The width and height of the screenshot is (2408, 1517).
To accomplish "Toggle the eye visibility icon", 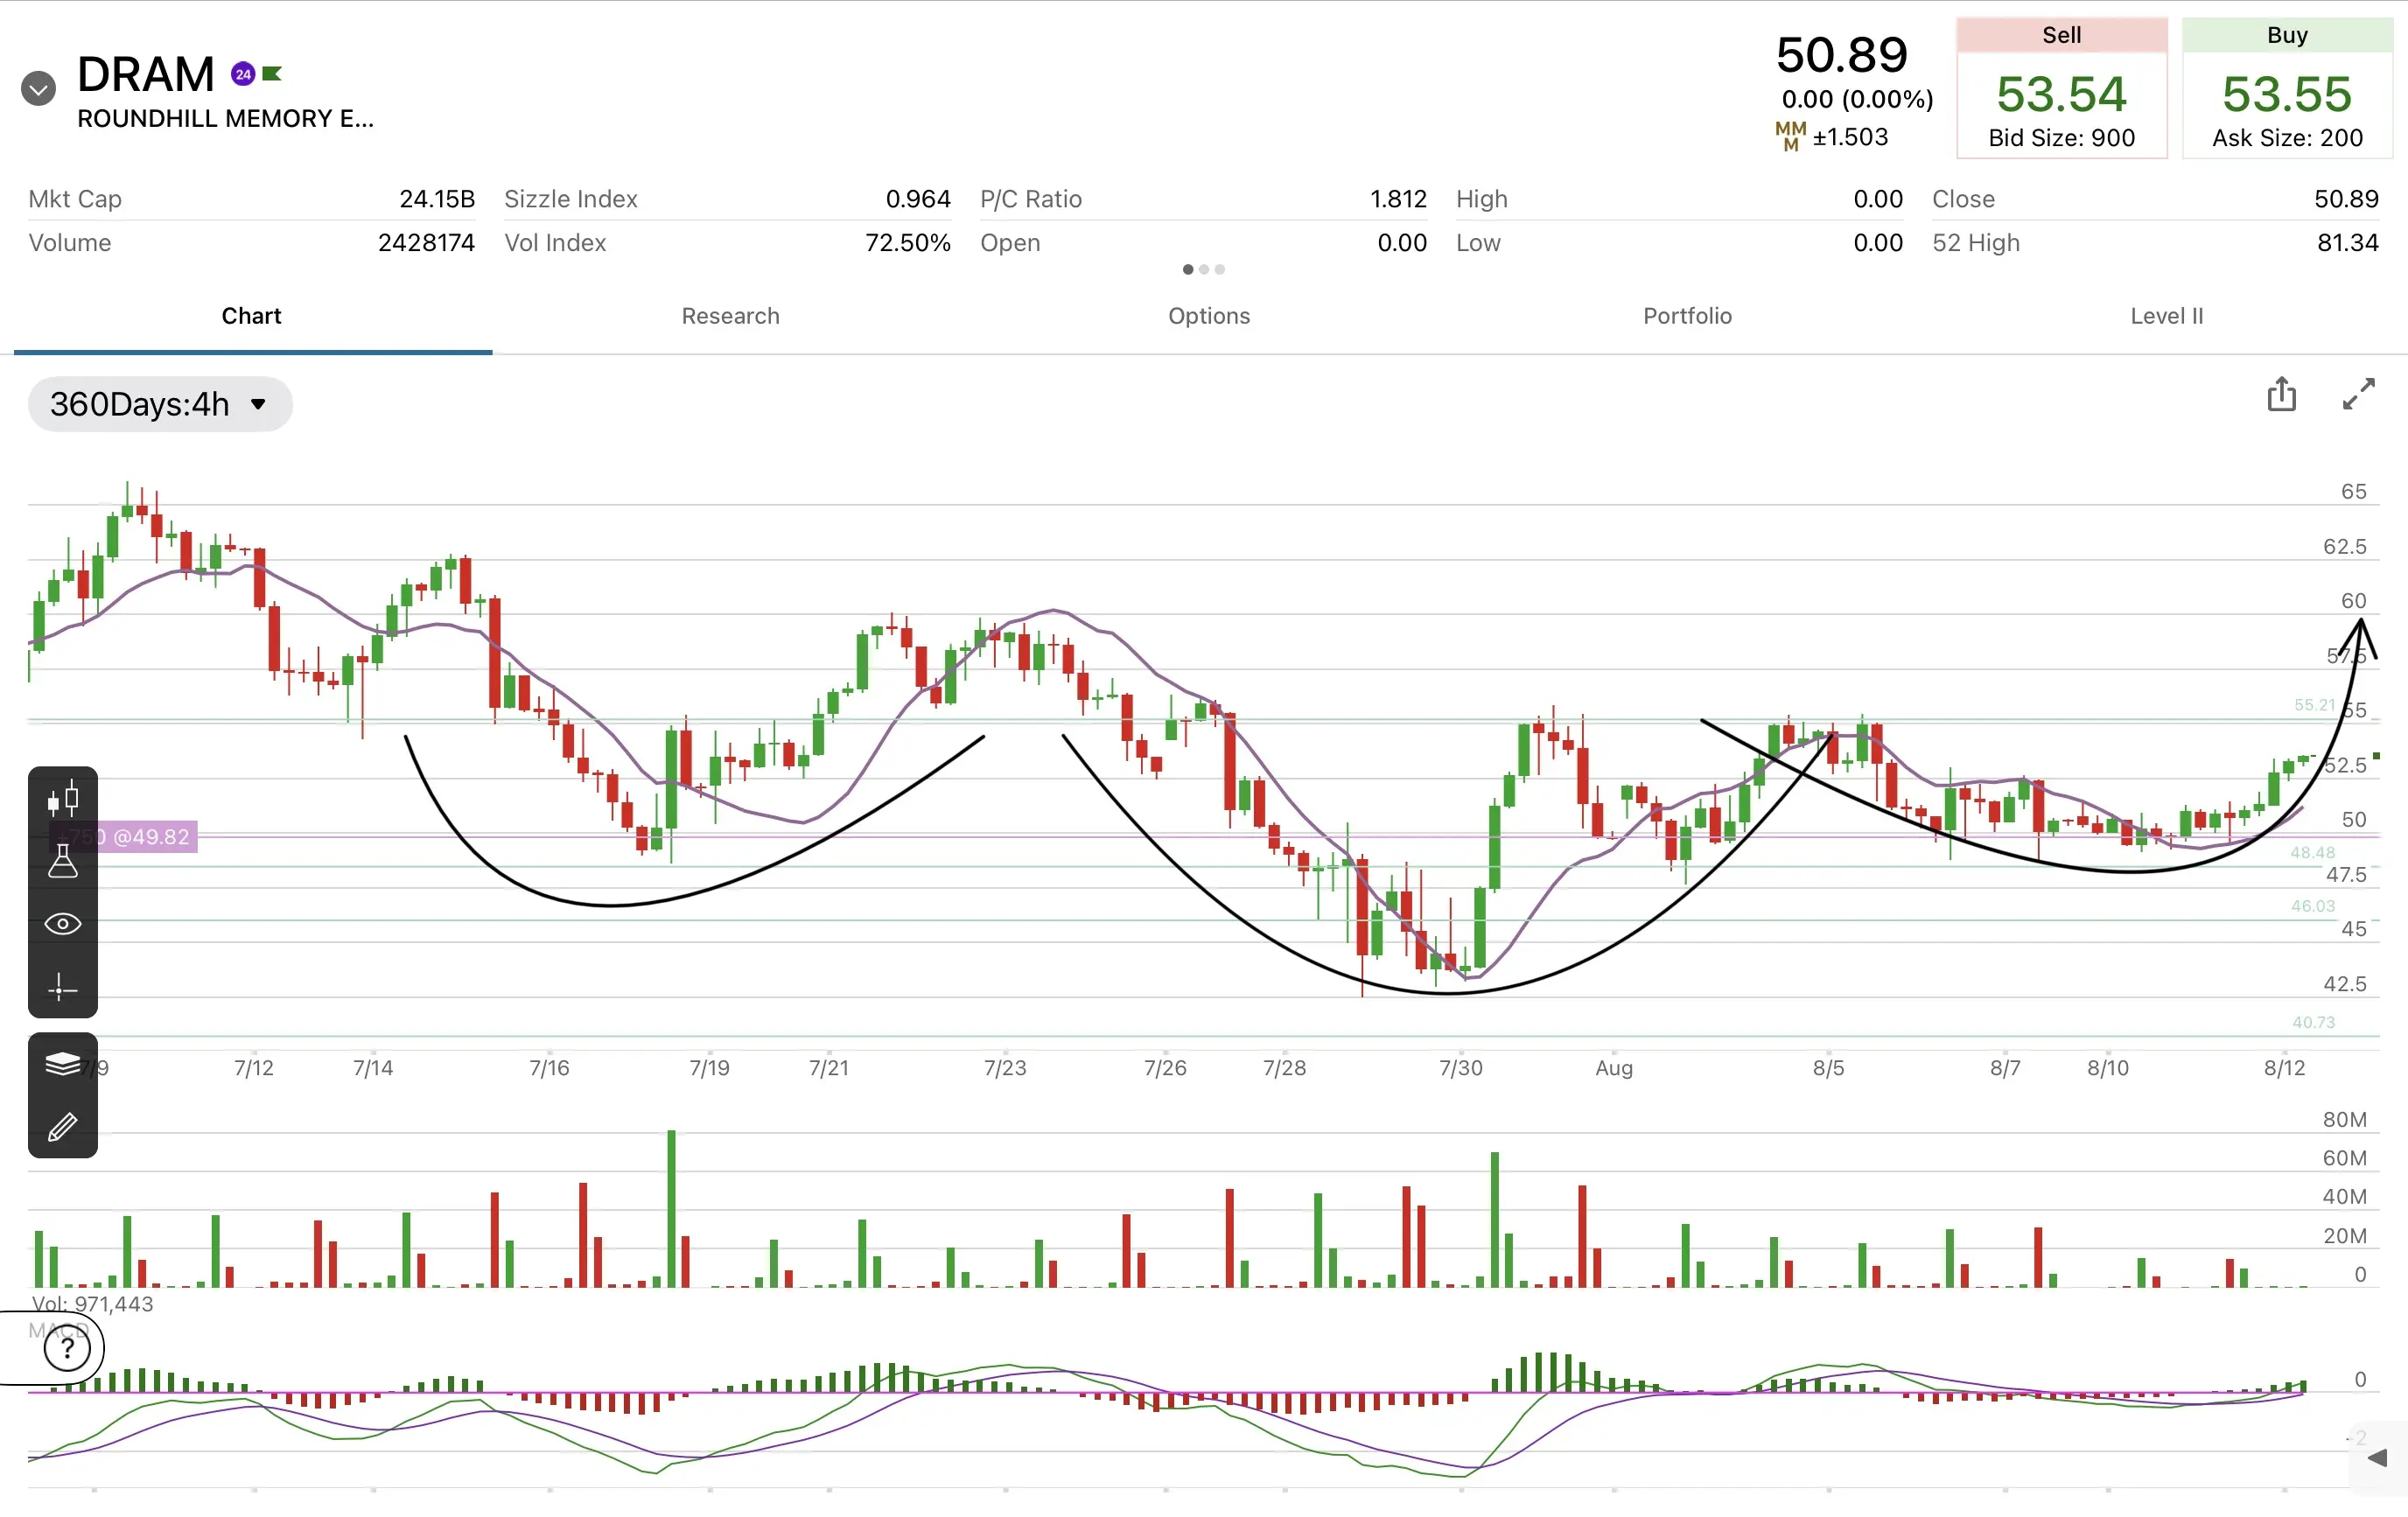I will coord(63,924).
